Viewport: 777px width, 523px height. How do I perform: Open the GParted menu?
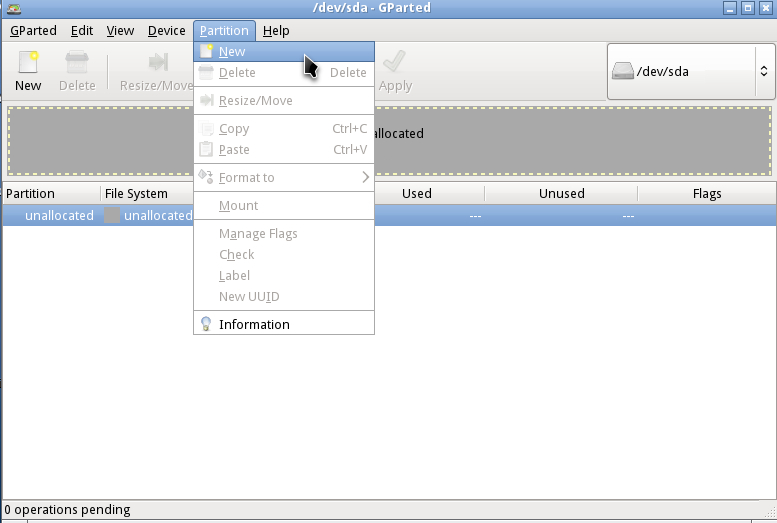(x=33, y=31)
